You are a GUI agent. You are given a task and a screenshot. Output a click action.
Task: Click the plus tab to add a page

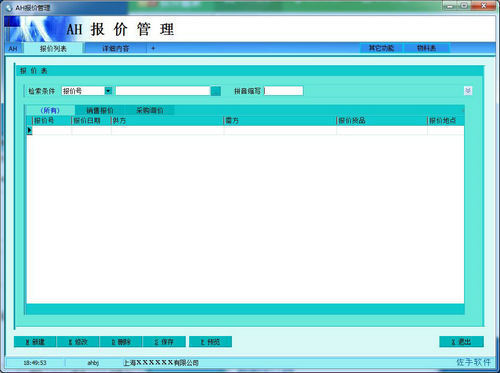[153, 48]
